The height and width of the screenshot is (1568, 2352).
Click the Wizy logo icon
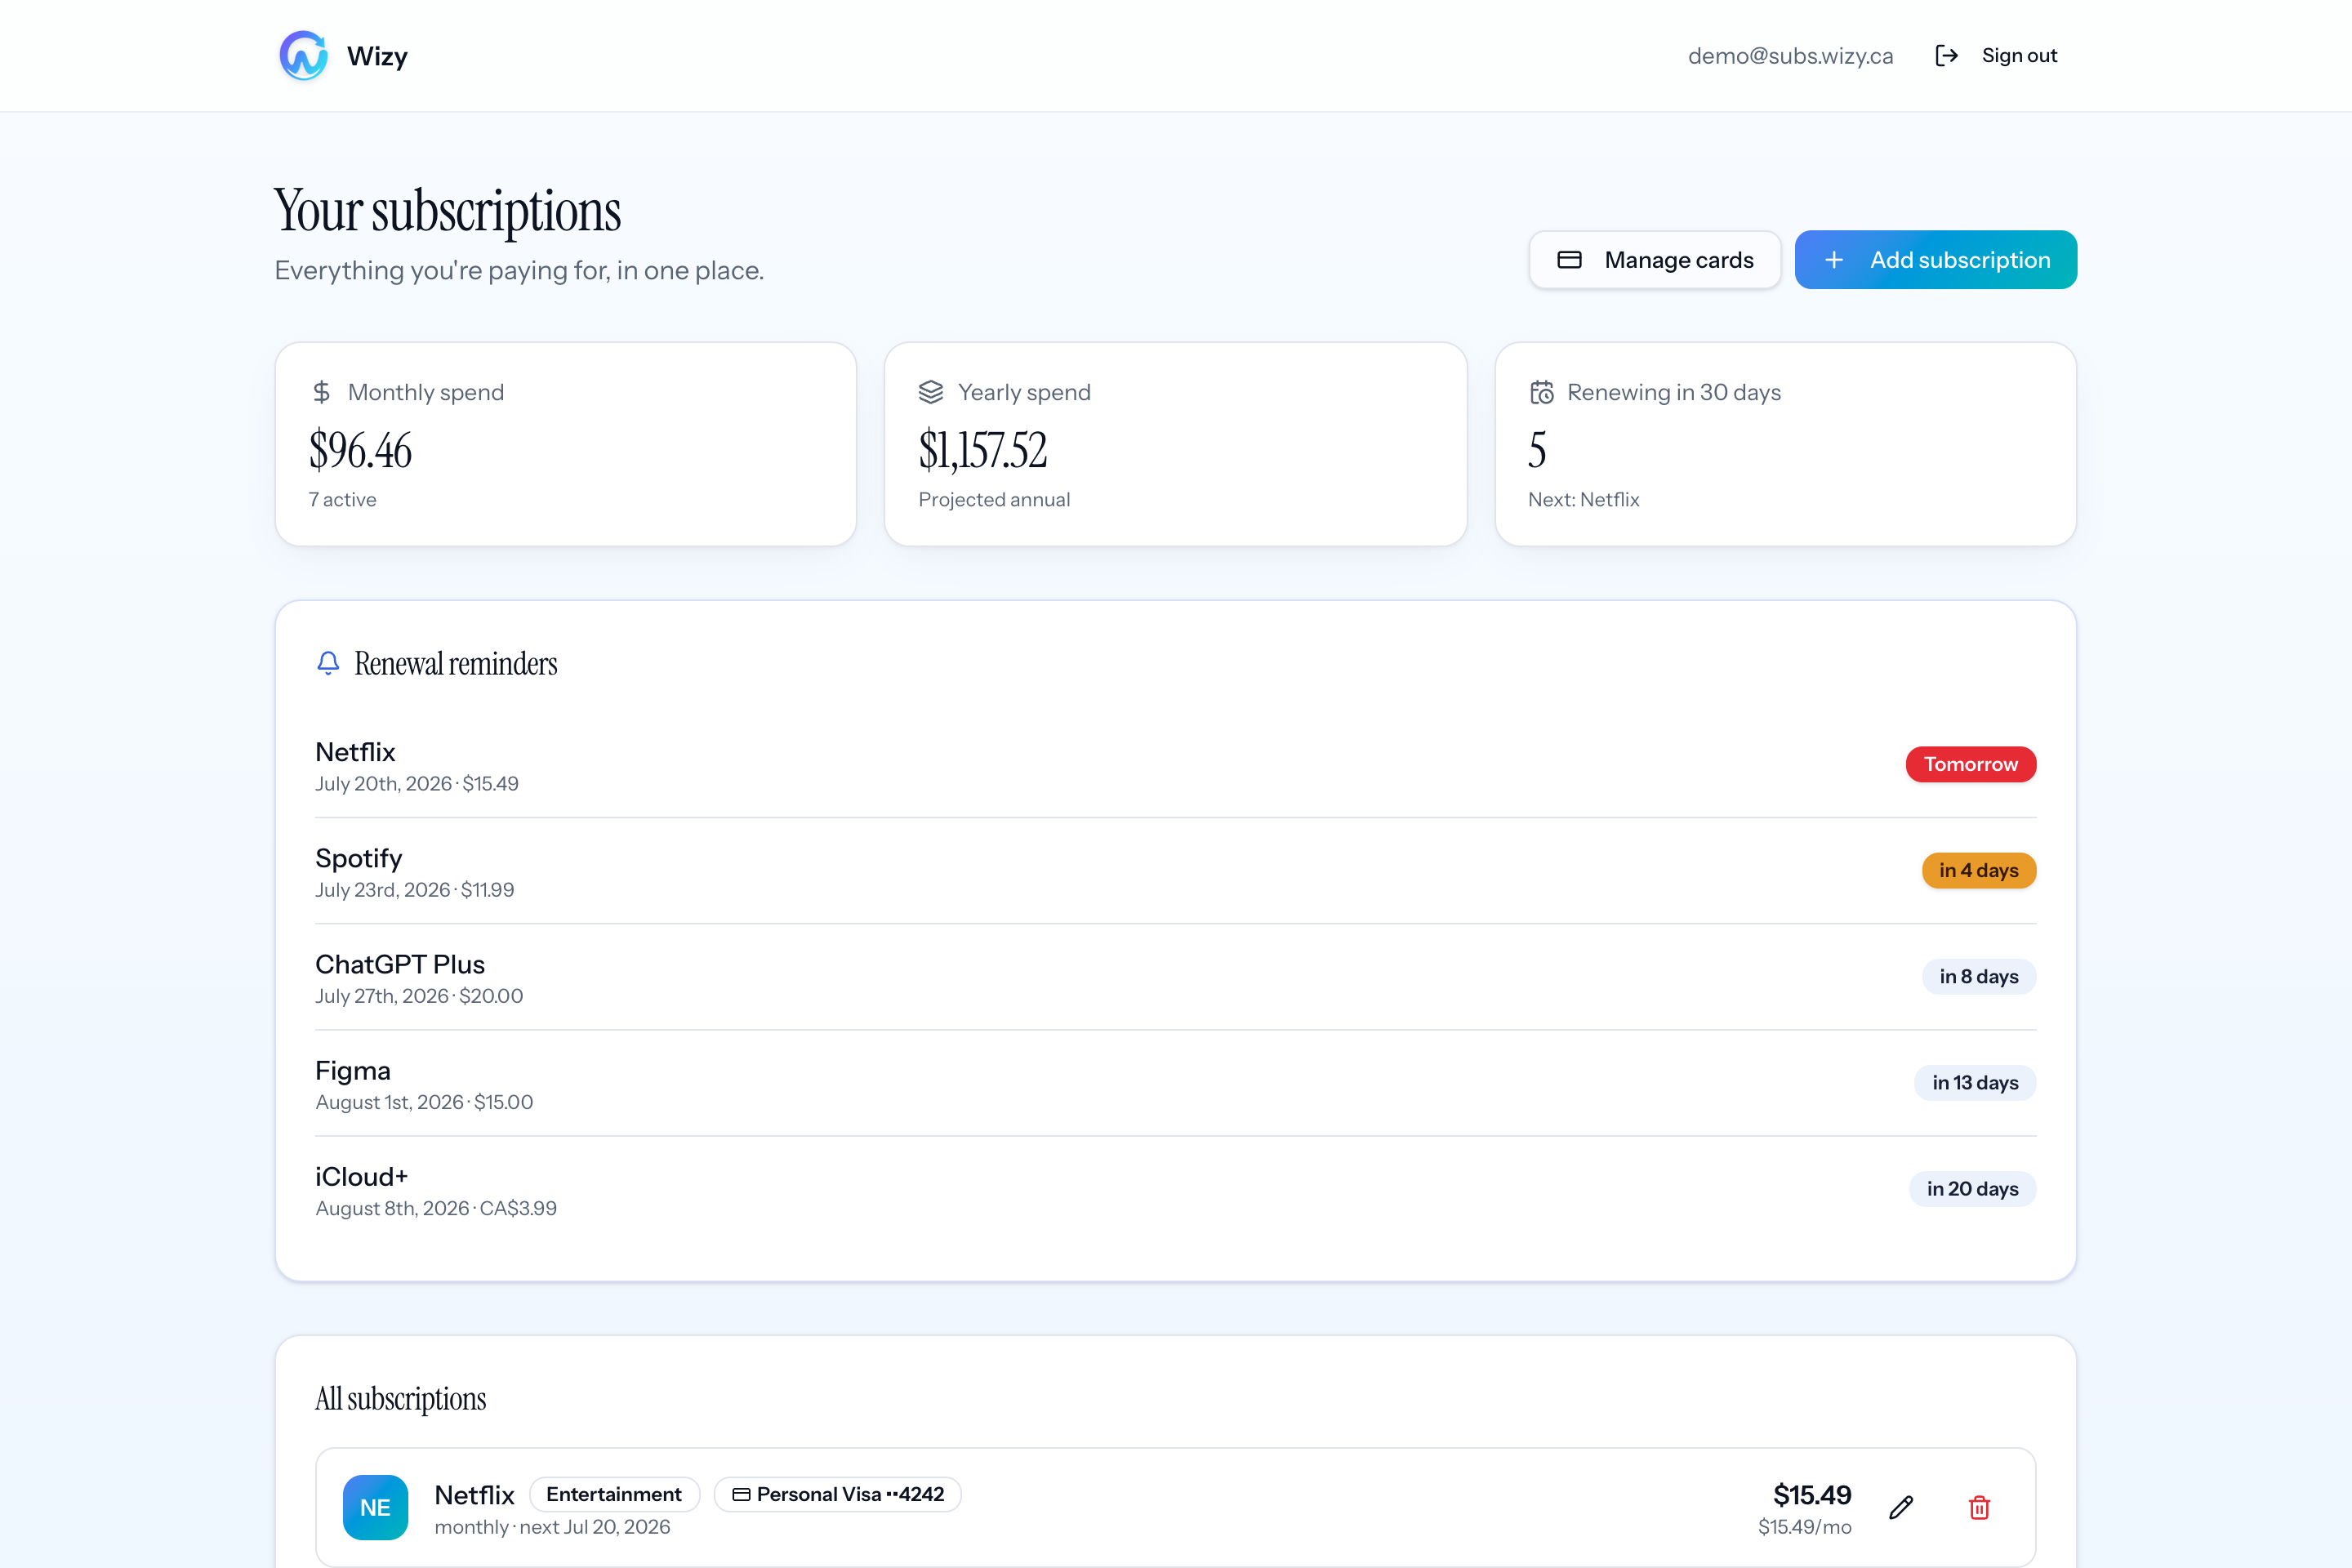[x=303, y=55]
